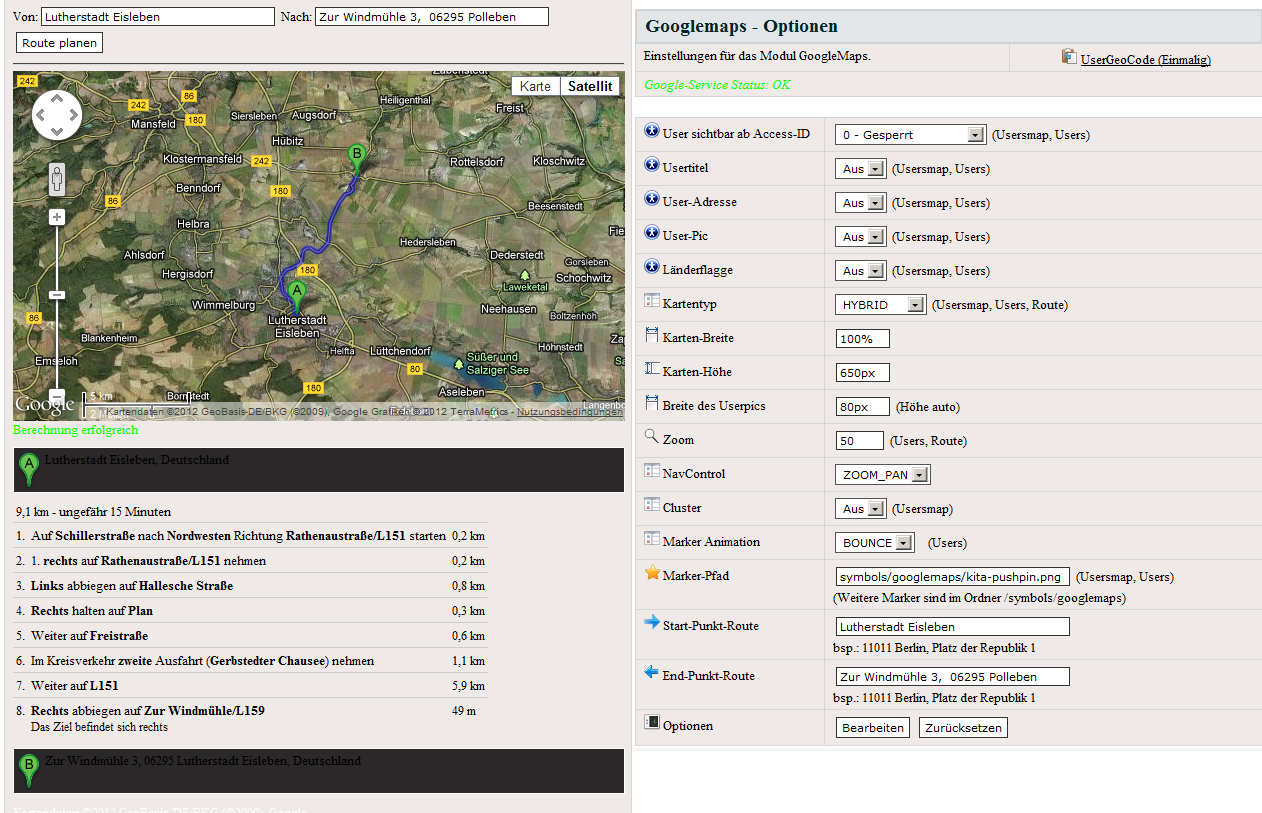1262x813 pixels.
Task: Click the UserGeoCode clipboard icon
Action: pos(1069,57)
